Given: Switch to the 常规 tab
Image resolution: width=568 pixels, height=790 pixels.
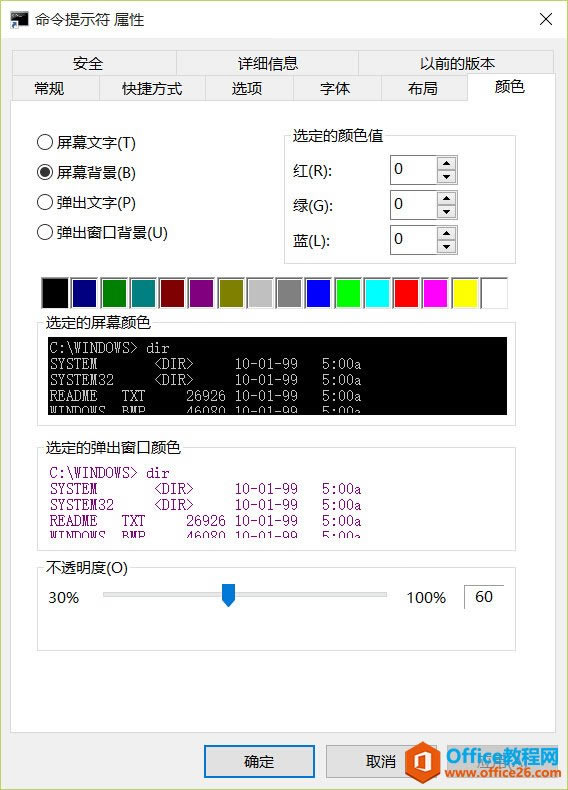Looking at the screenshot, I should coord(55,89).
